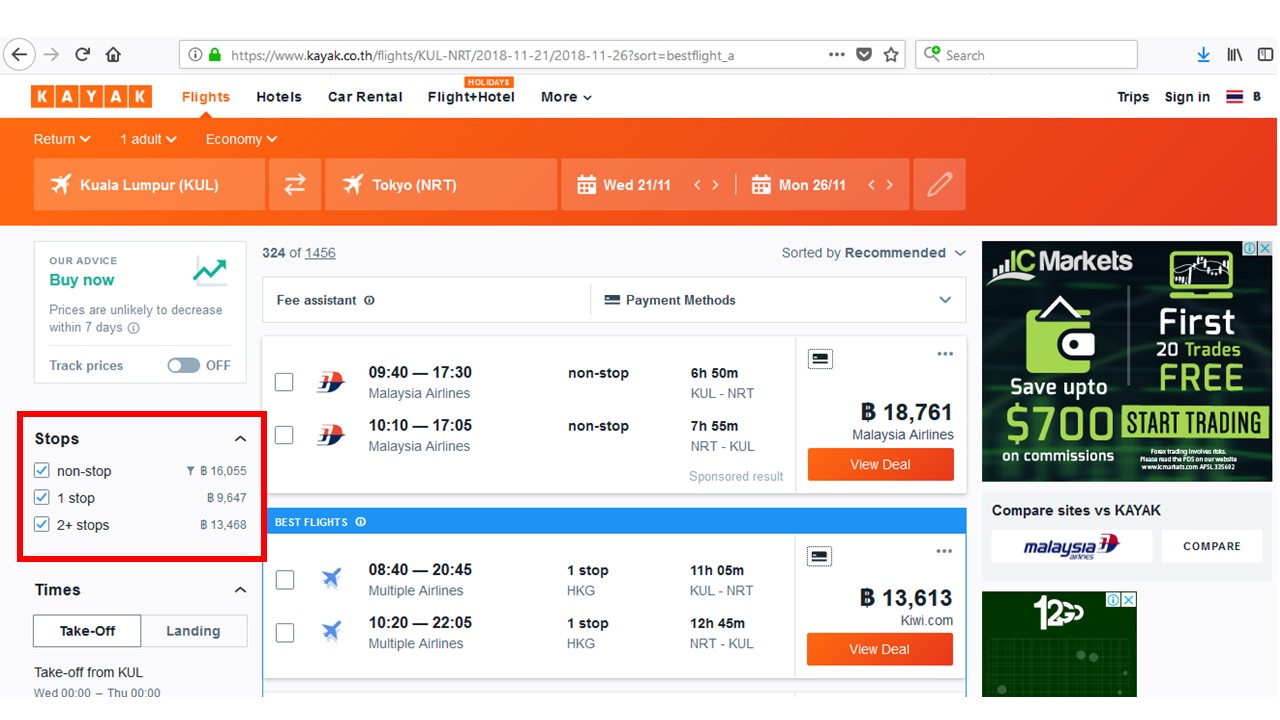The height and width of the screenshot is (720, 1280).
Task: Open return date Mon 26/11 picker
Action: (x=799, y=185)
